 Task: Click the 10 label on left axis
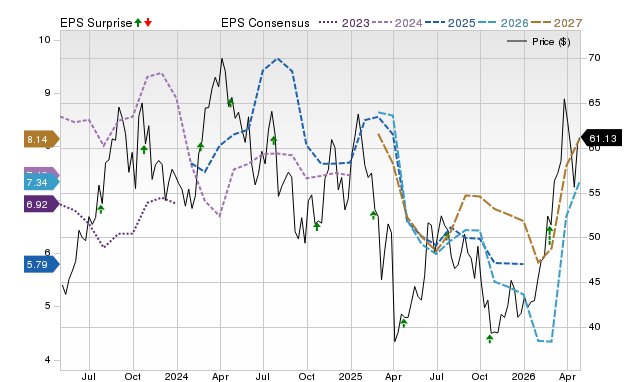[45, 40]
